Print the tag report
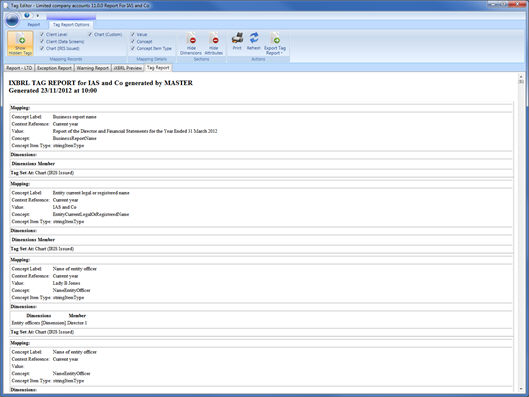529x397 pixels. pyautogui.click(x=237, y=41)
